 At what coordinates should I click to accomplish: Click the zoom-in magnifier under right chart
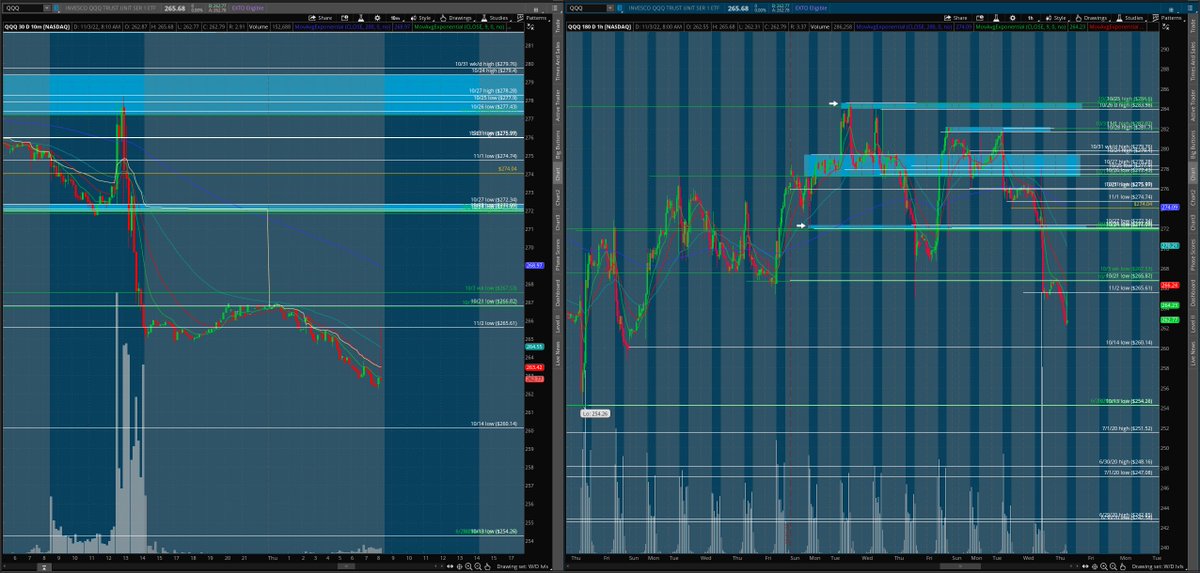coord(1104,566)
